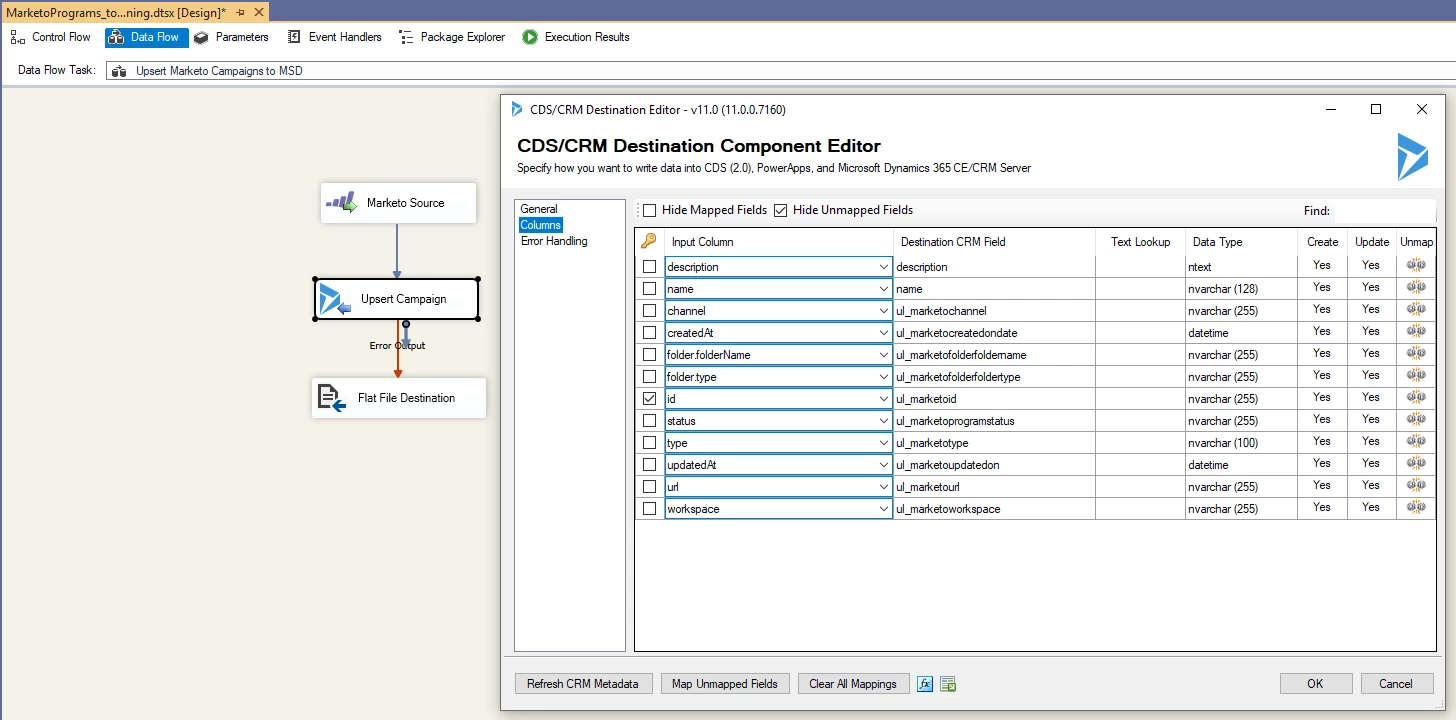Image resolution: width=1456 pixels, height=720 pixels.
Task: Expand the folder.type input column dropdown
Action: tap(883, 377)
